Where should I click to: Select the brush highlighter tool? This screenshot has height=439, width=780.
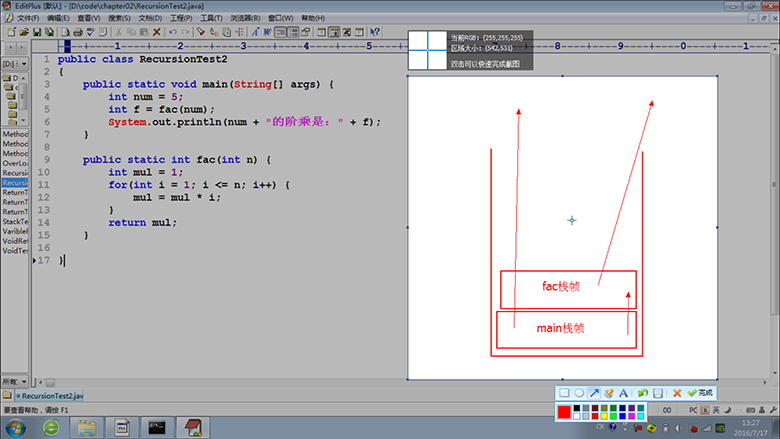point(608,394)
